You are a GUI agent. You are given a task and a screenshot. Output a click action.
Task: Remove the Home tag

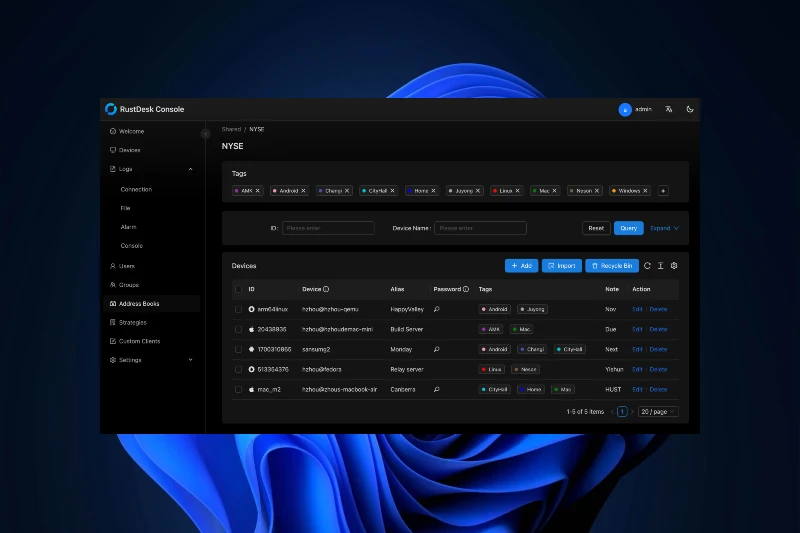click(433, 191)
